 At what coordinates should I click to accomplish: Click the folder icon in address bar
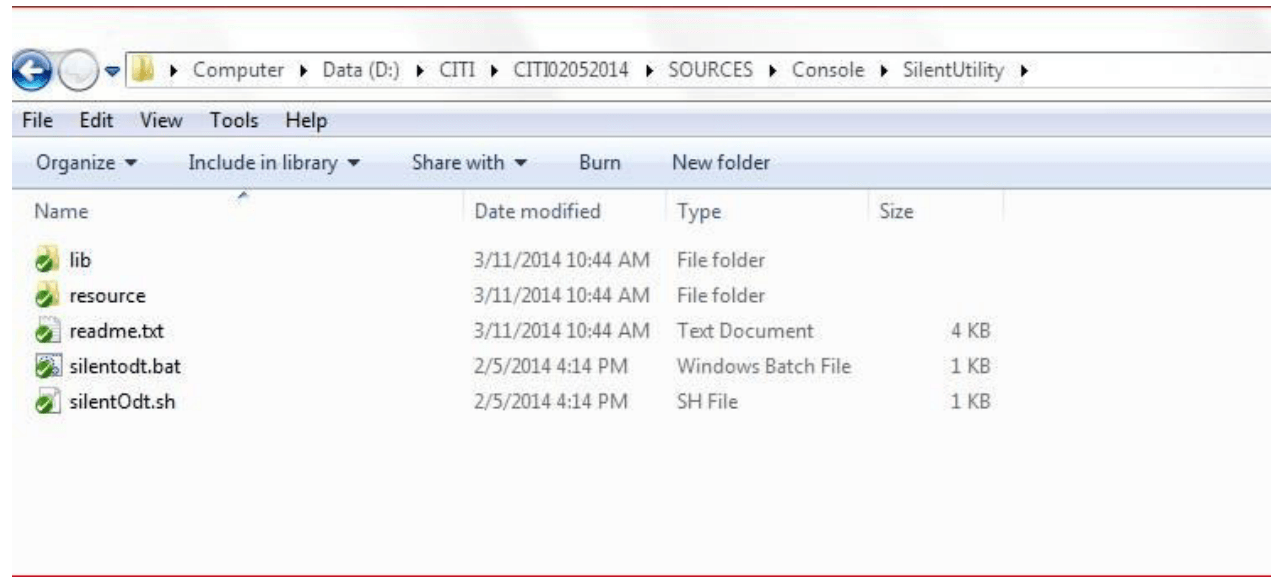click(x=143, y=71)
